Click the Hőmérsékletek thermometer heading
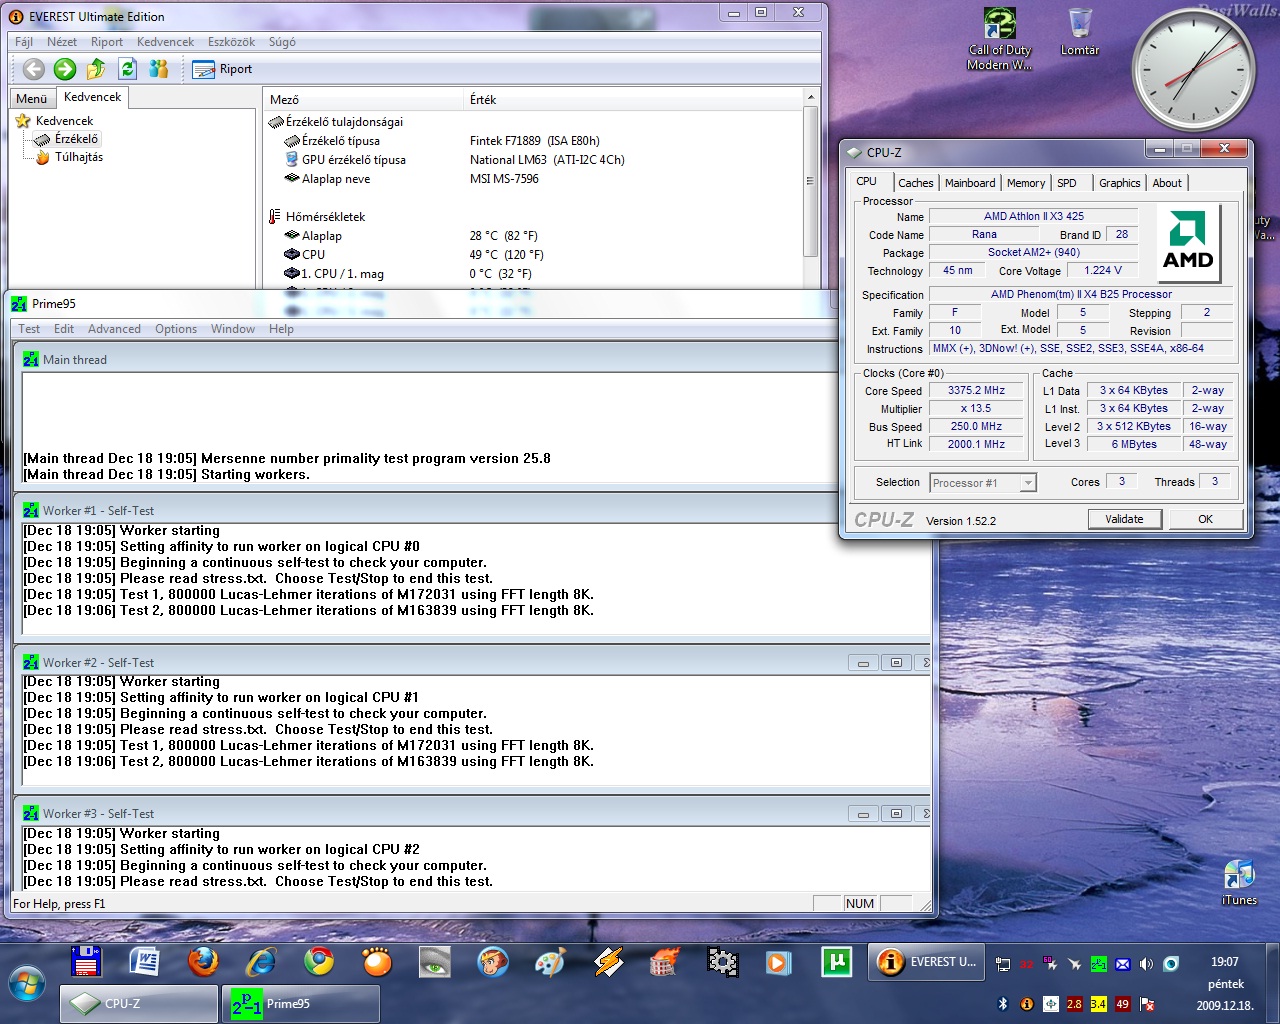Image resolution: width=1280 pixels, height=1024 pixels. coord(317,217)
